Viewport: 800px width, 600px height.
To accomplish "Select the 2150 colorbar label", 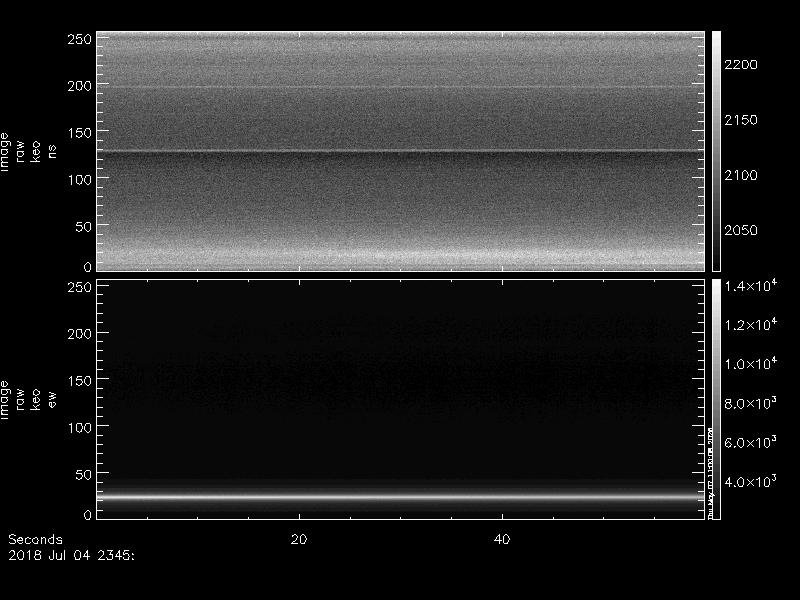I will 741,120.
